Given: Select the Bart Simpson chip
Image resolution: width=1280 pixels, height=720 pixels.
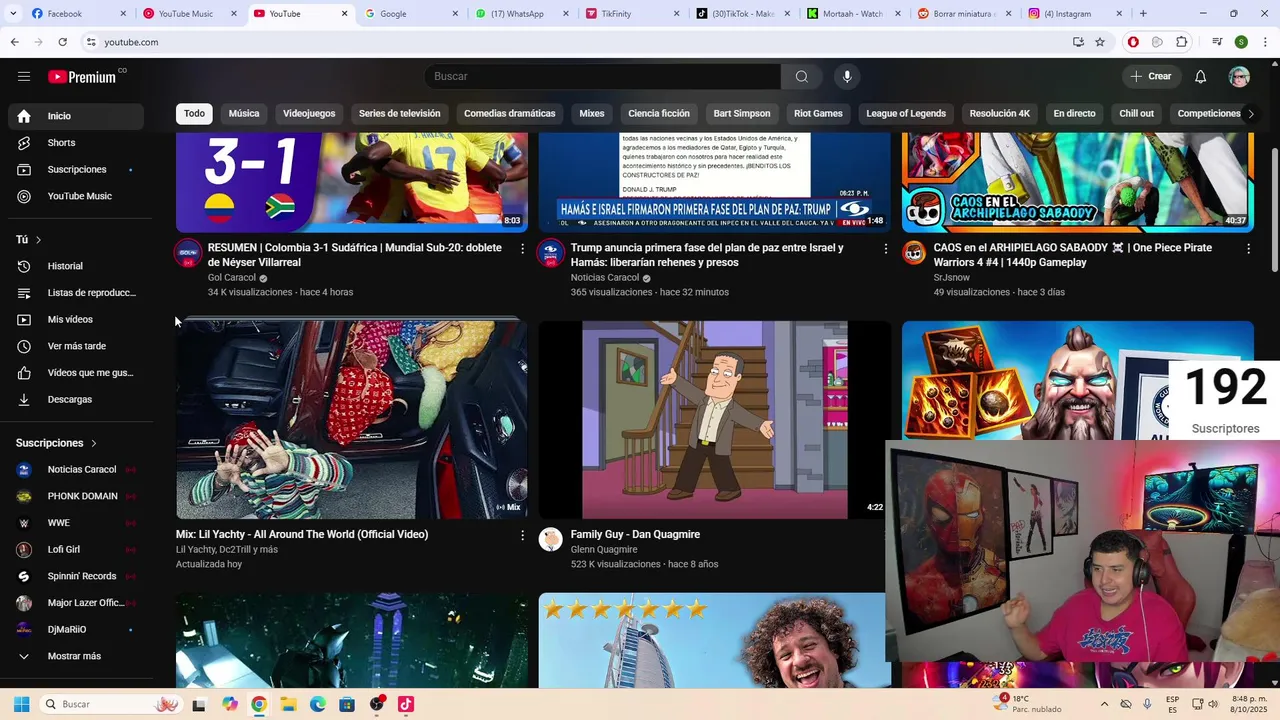Looking at the screenshot, I should [742, 114].
